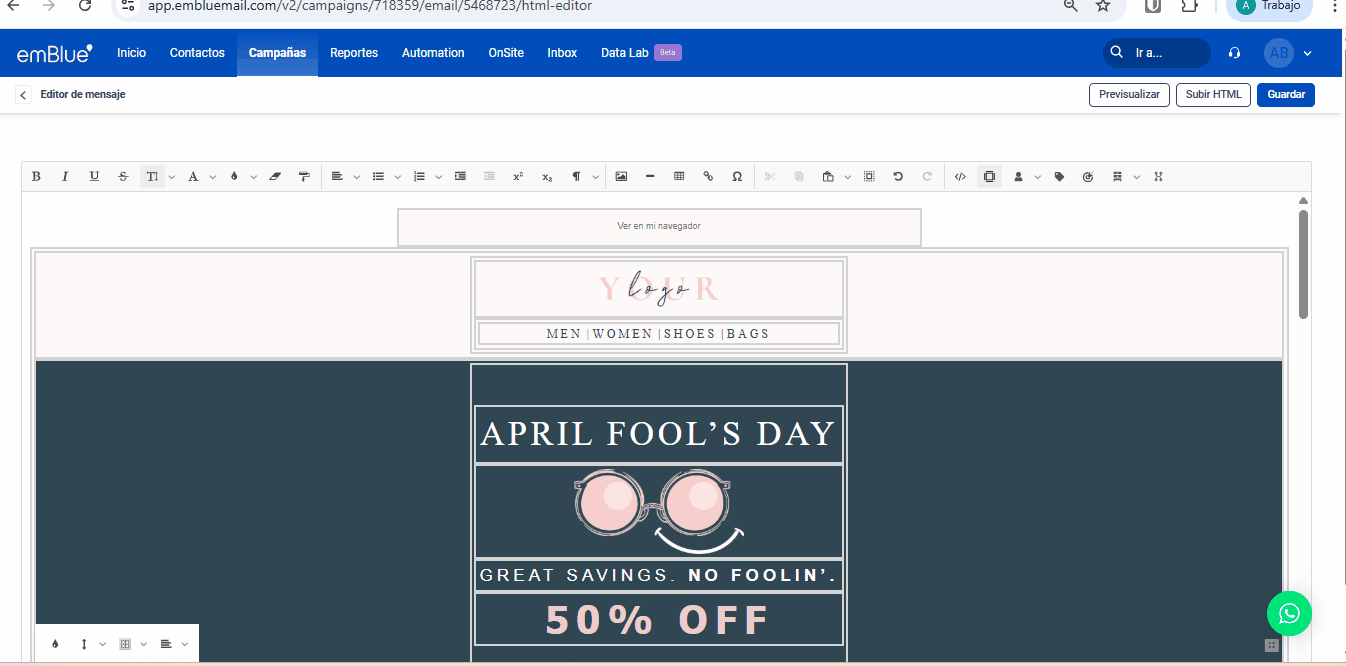Click the green WhatsApp chat bubble

pyautogui.click(x=1289, y=614)
